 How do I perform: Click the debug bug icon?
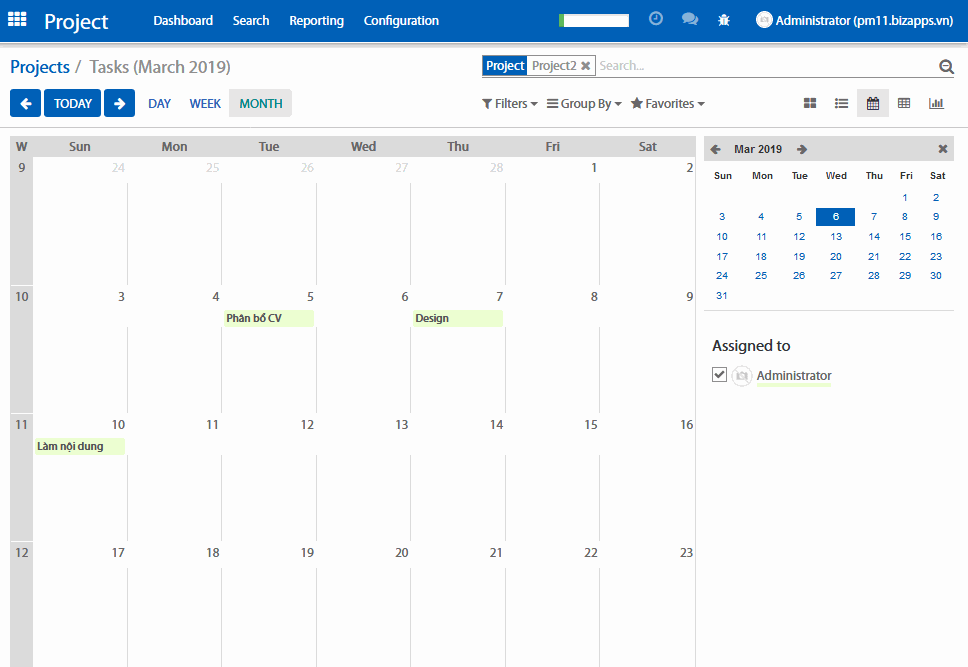pos(724,20)
